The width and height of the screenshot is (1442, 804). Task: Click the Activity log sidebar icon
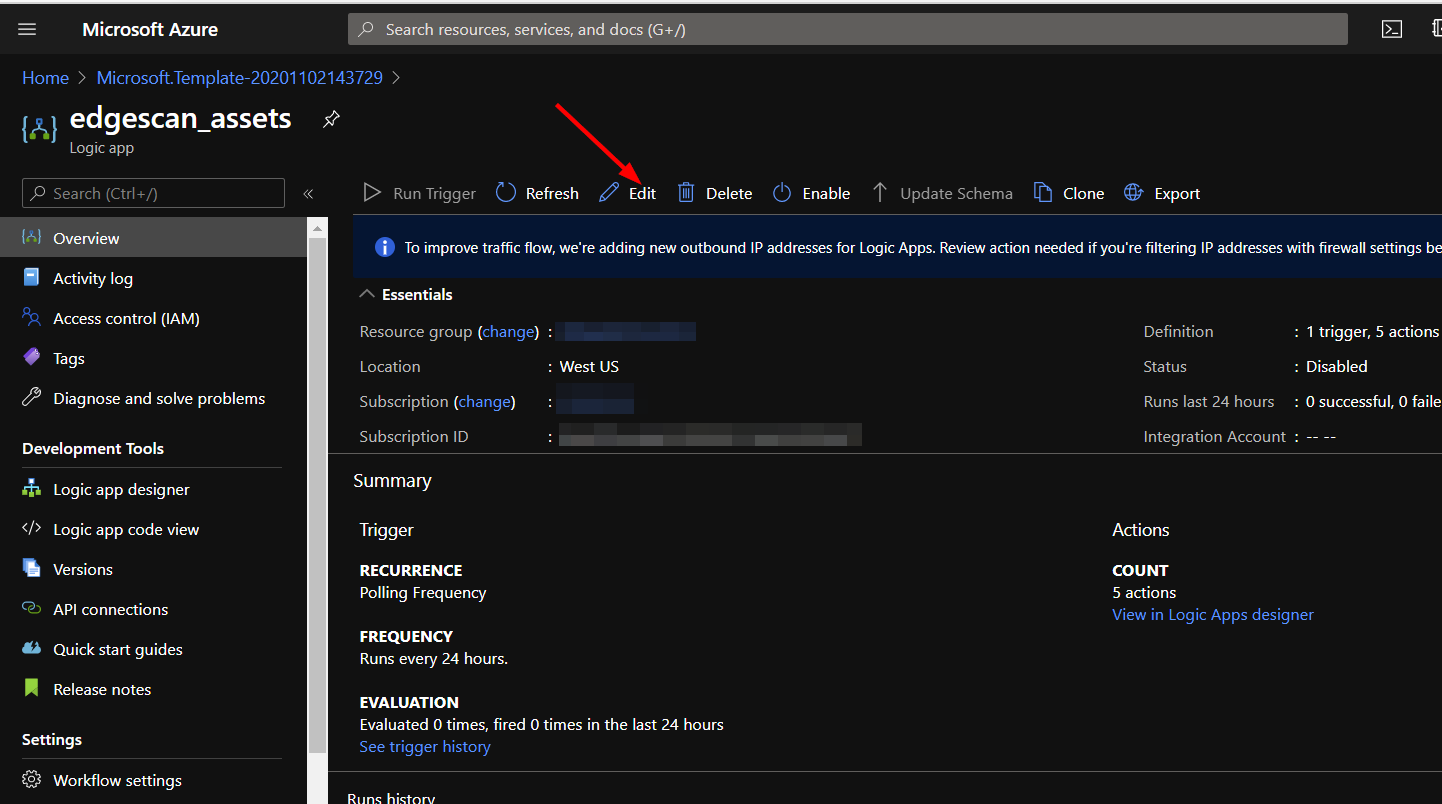pos(32,278)
